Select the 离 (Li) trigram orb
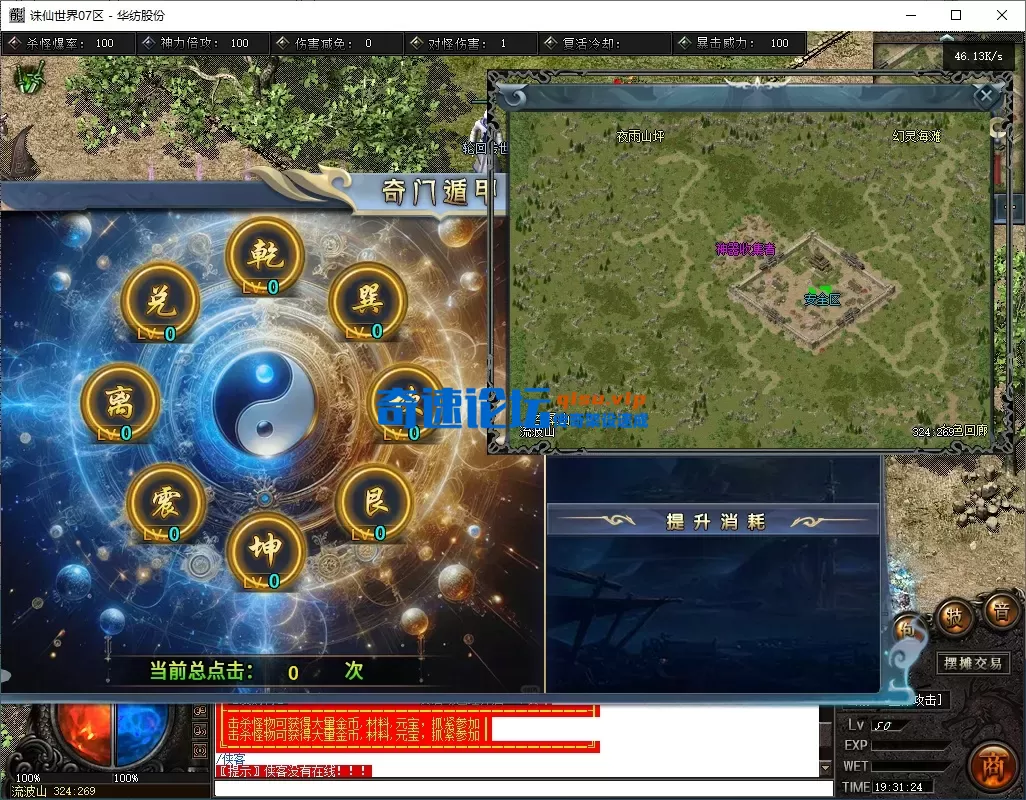Image resolution: width=1026 pixels, height=800 pixels. 120,404
